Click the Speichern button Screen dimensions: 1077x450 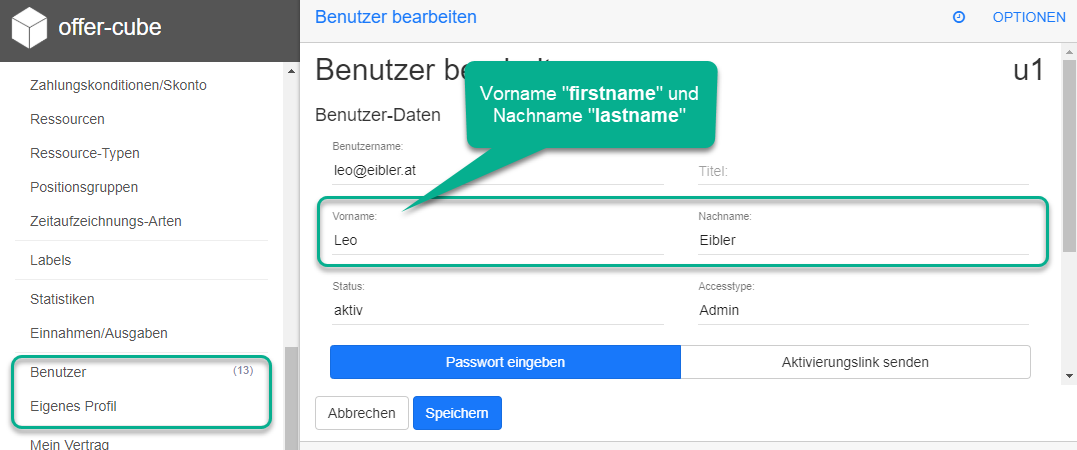[x=457, y=413]
